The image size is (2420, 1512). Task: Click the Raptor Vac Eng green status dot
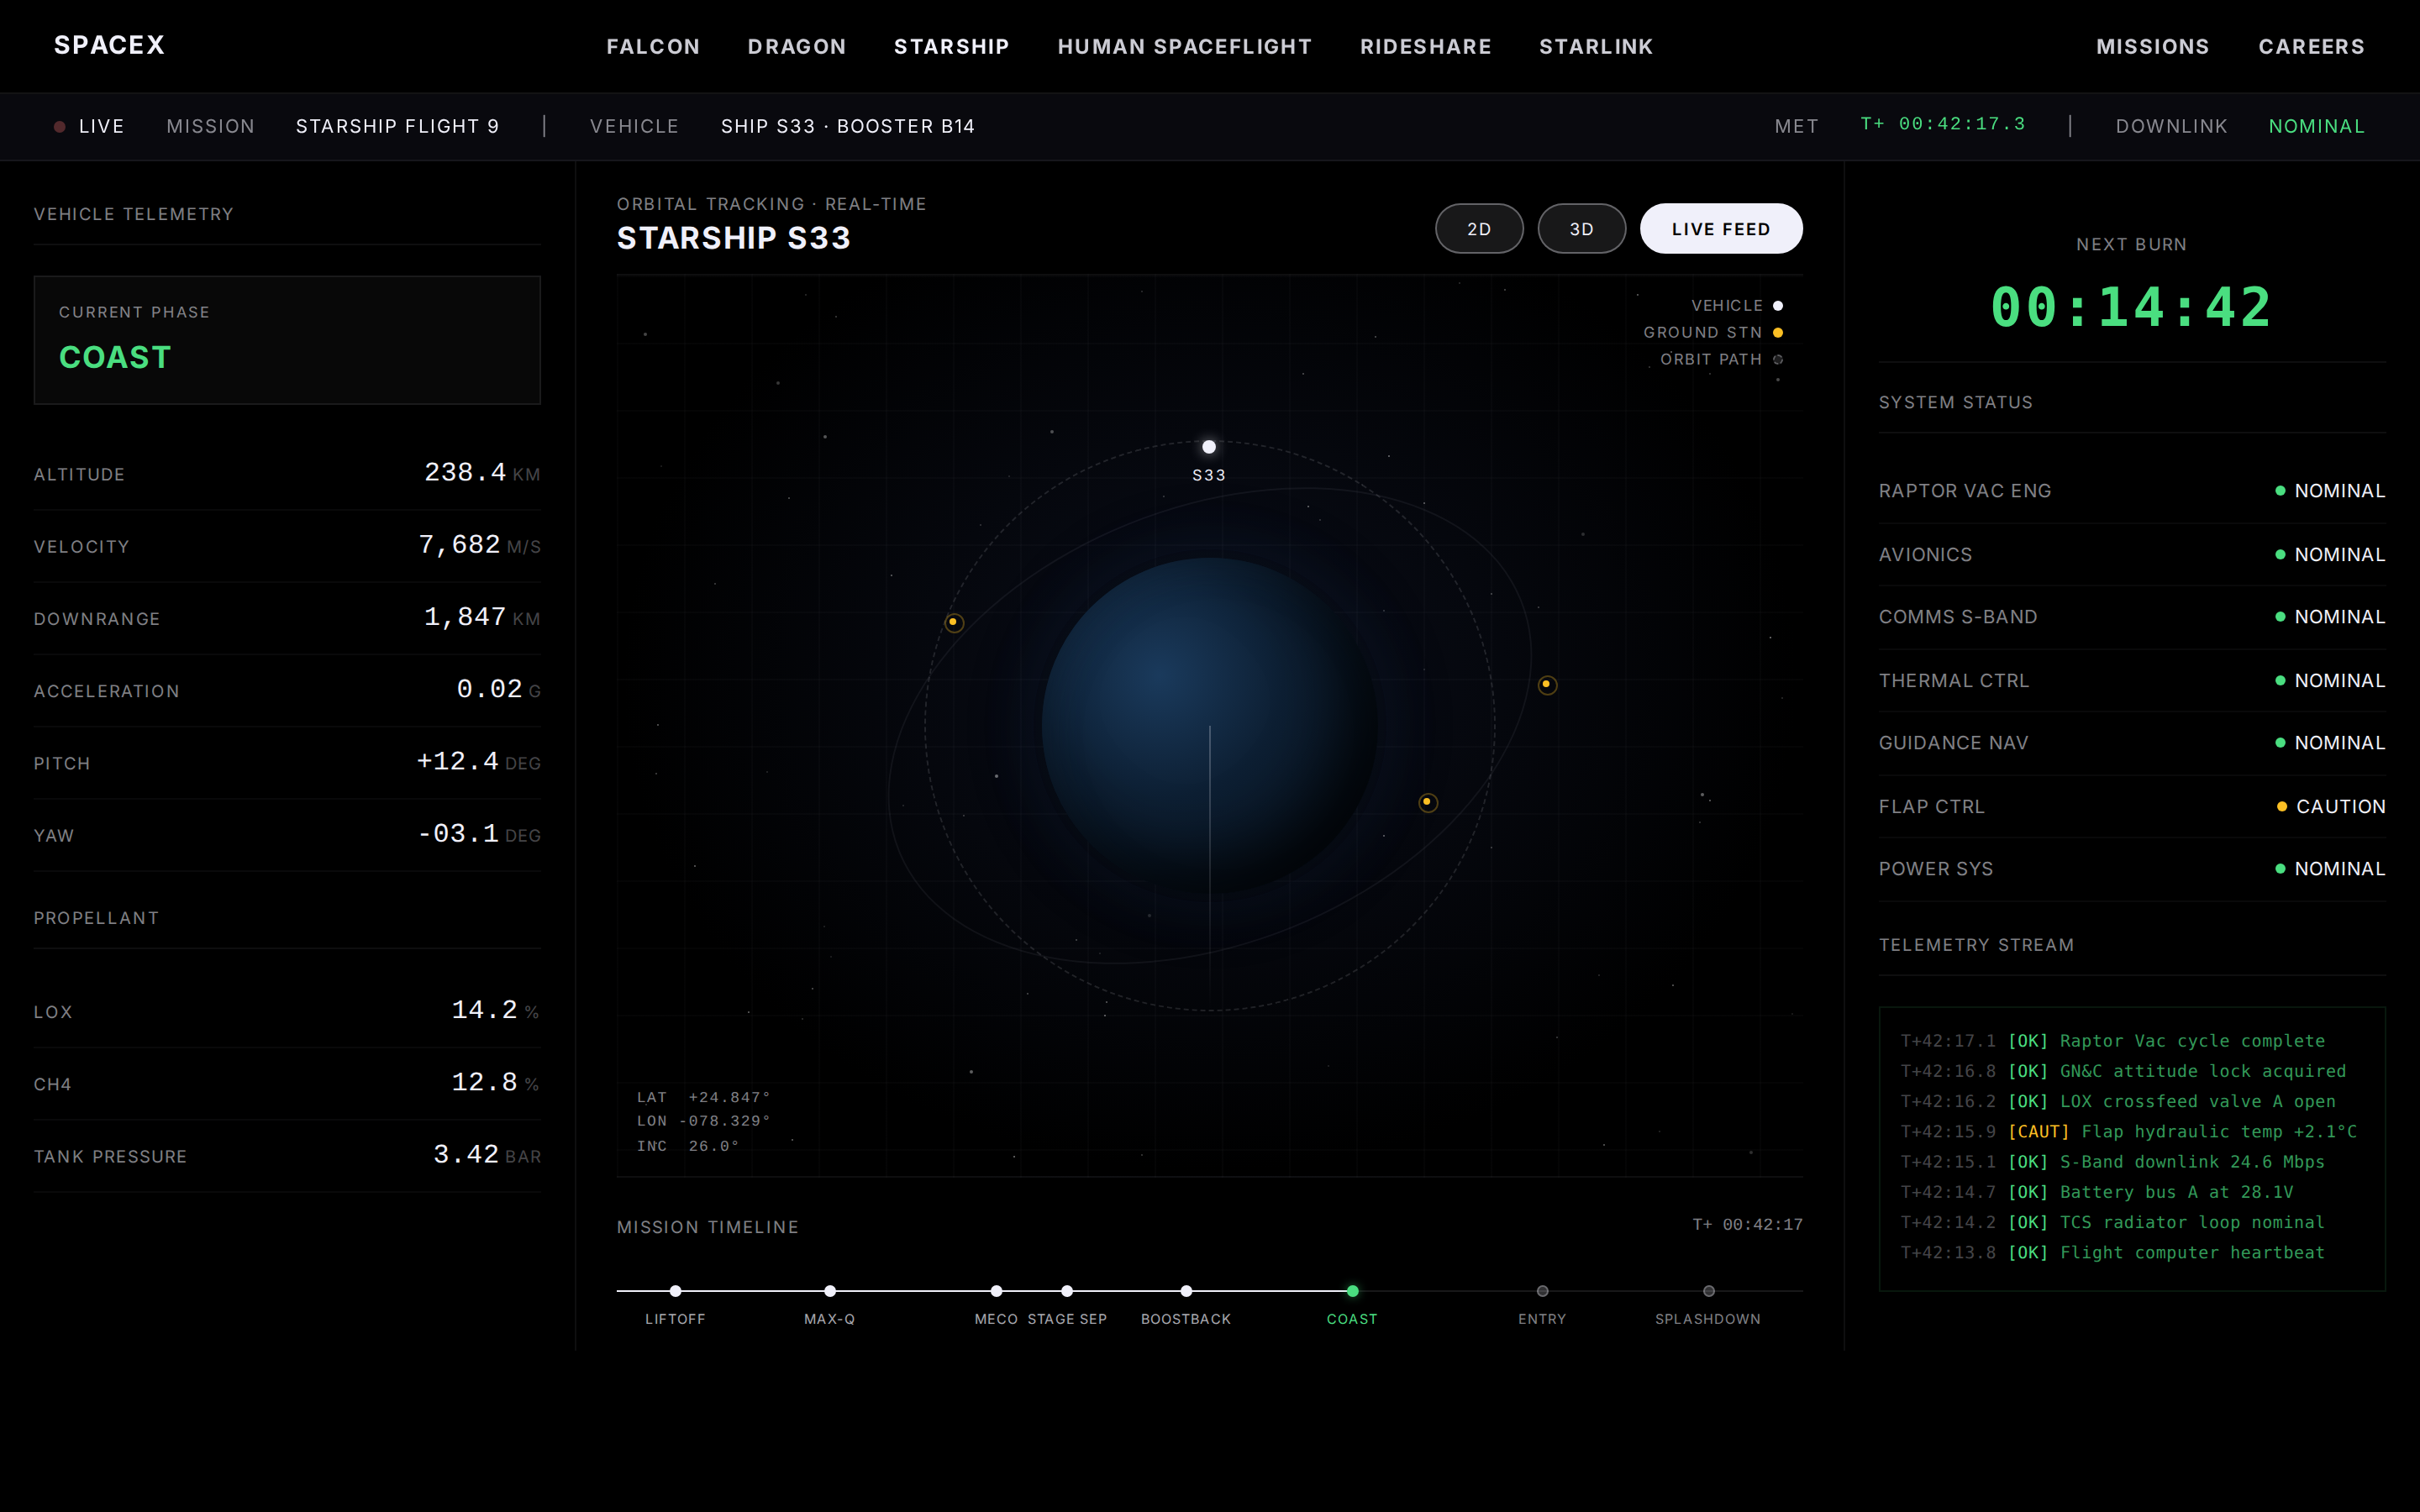(x=2280, y=491)
